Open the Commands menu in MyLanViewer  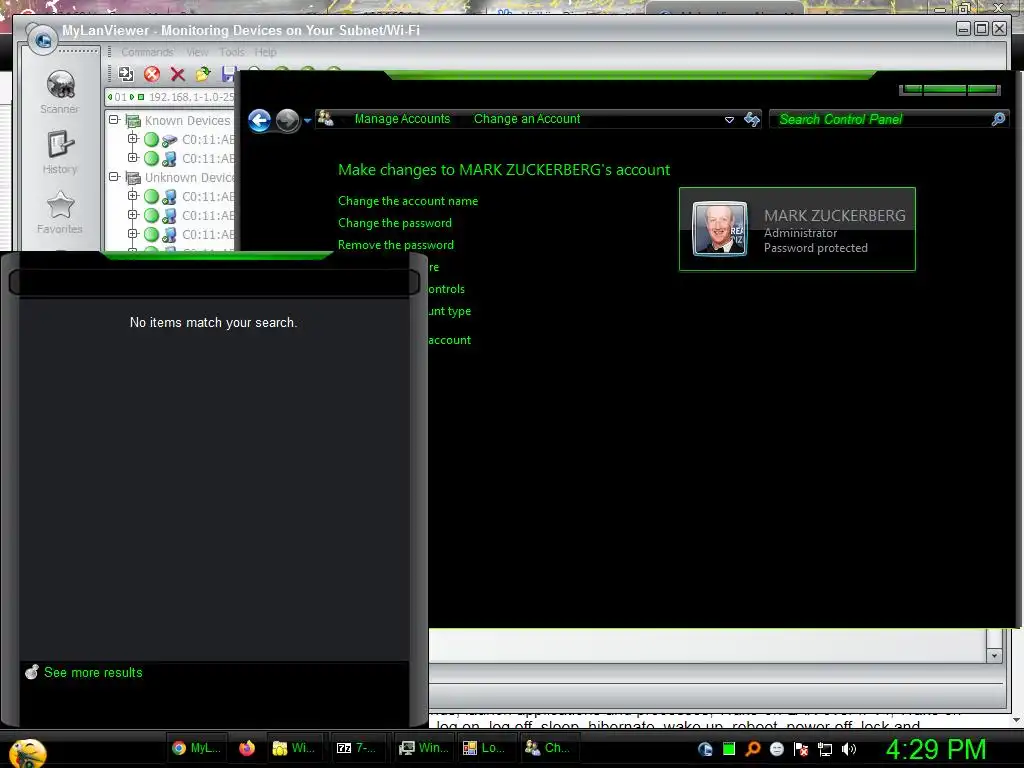coord(148,52)
